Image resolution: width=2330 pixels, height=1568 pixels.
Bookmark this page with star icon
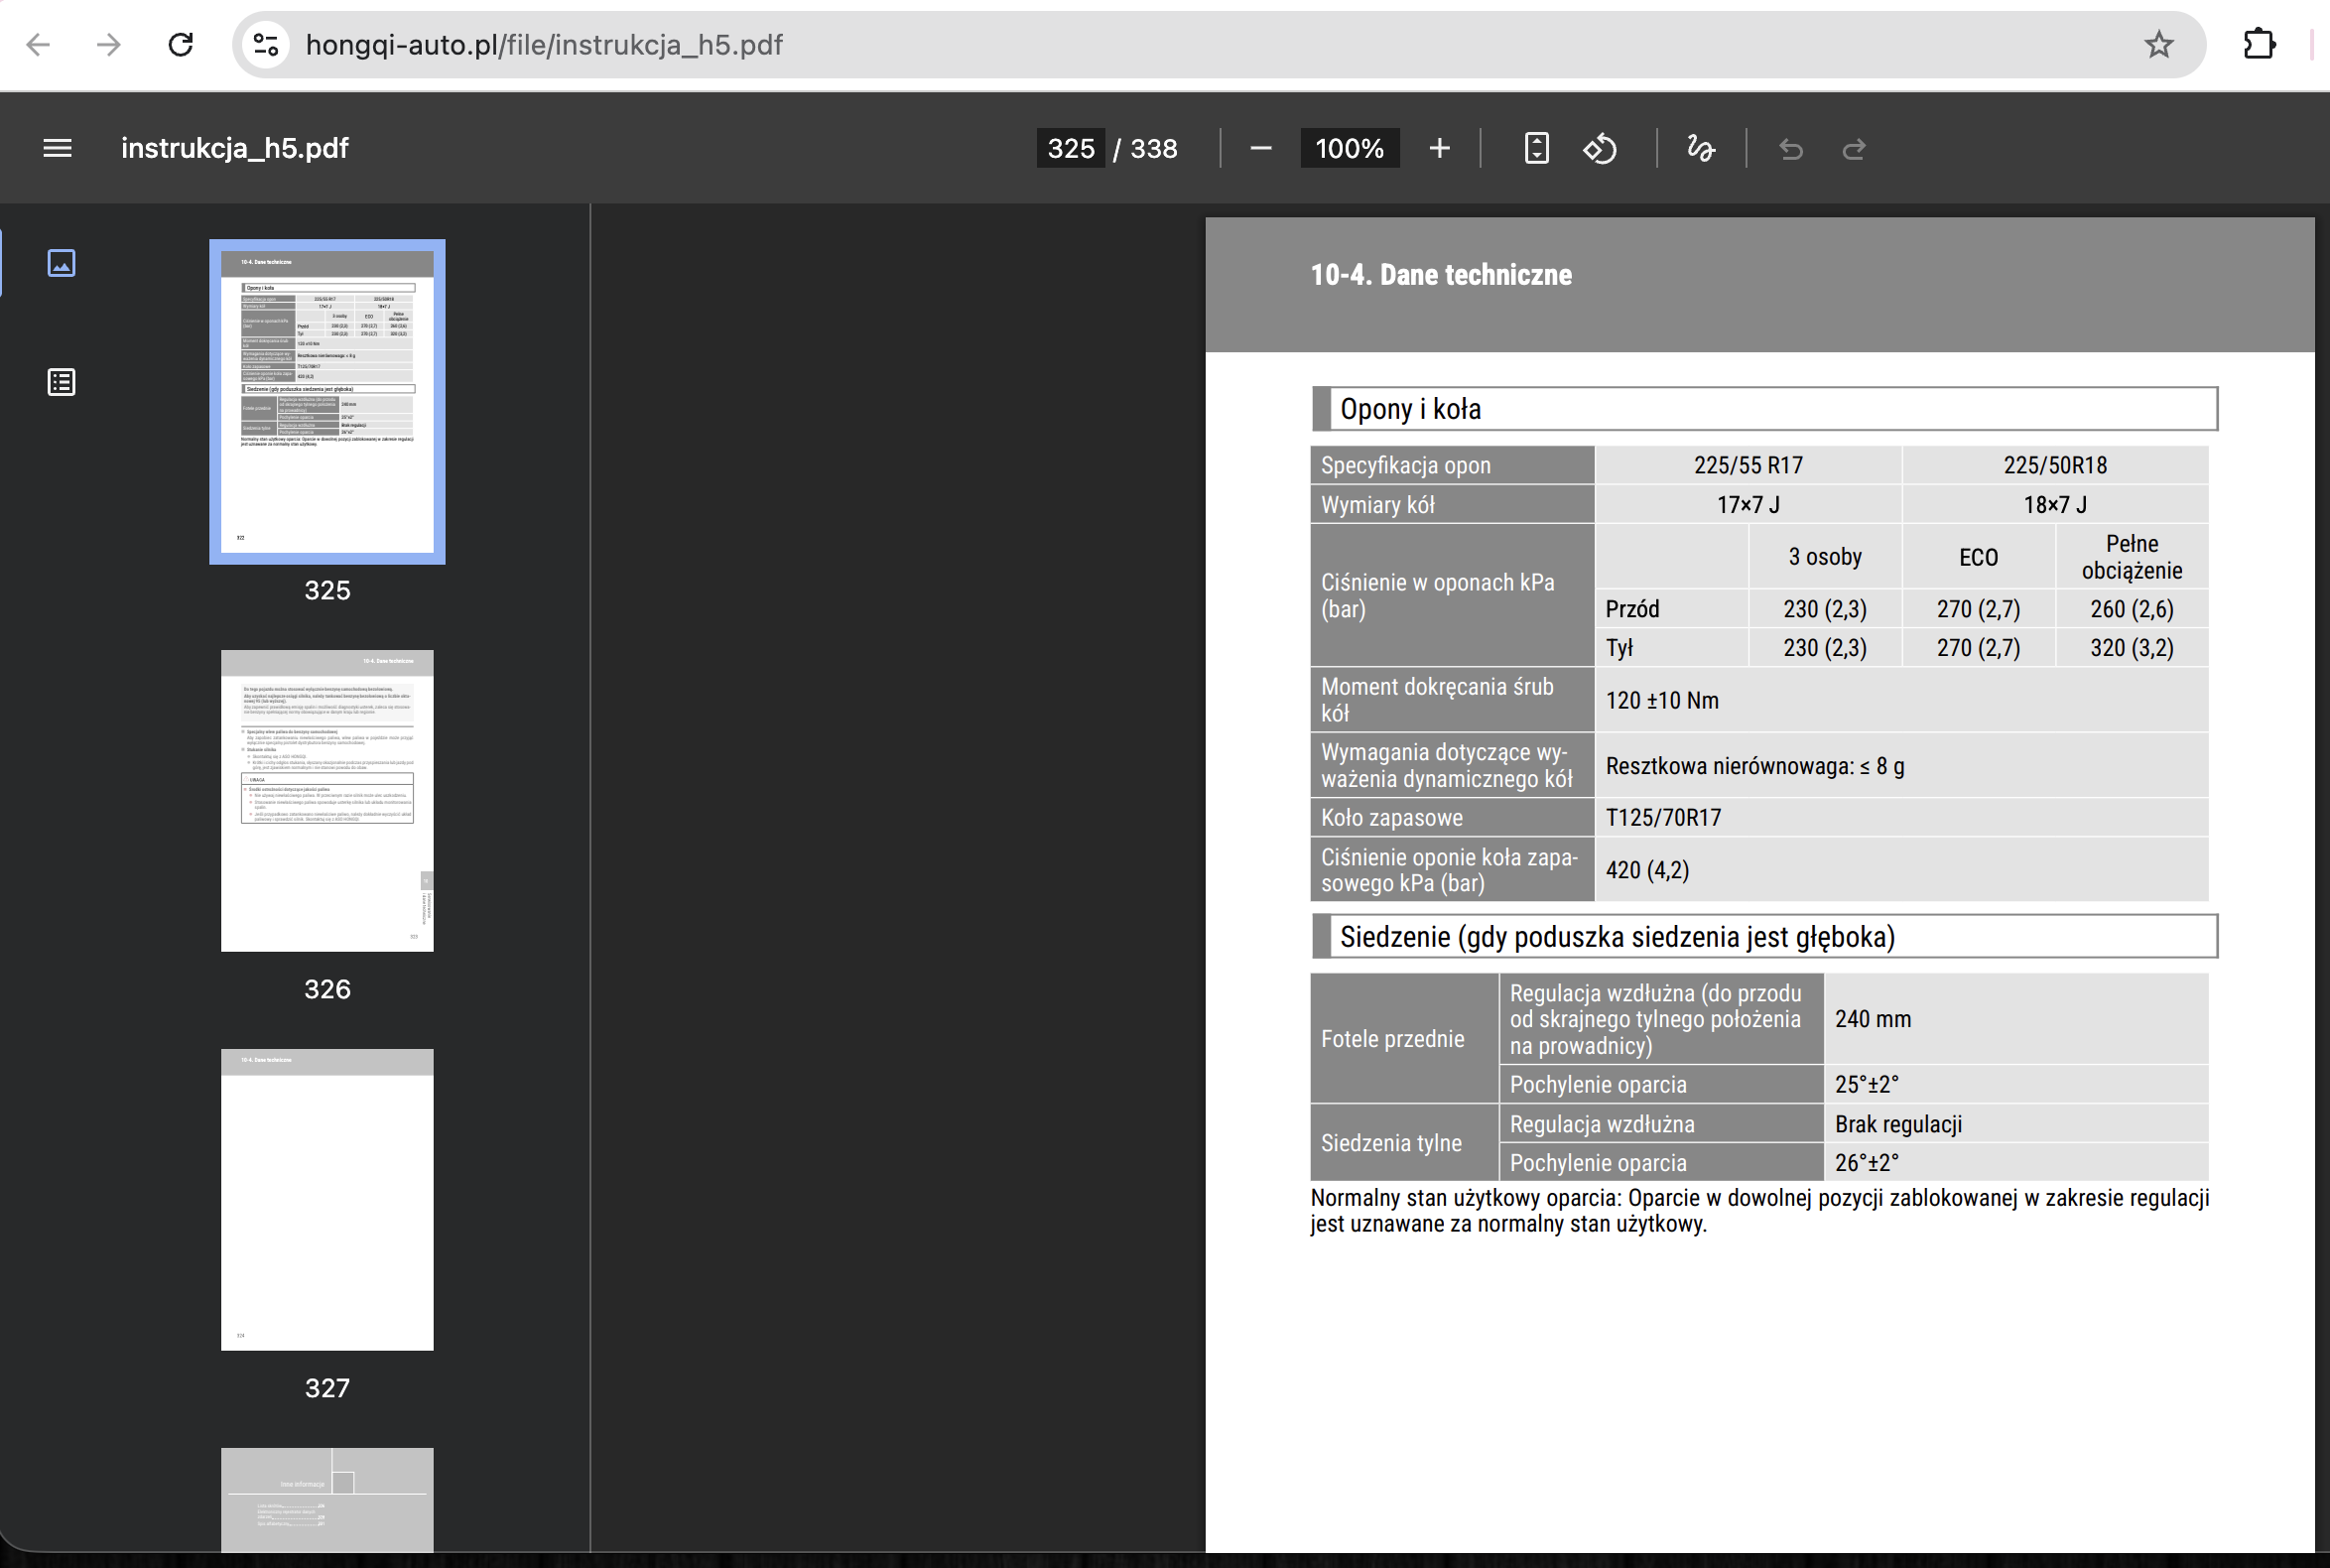click(x=2158, y=45)
